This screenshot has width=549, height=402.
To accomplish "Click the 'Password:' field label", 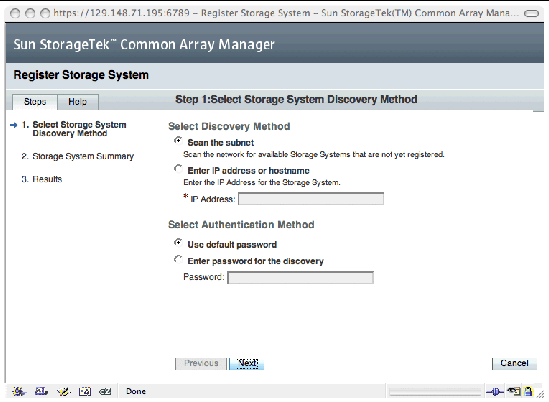I will pos(204,277).
